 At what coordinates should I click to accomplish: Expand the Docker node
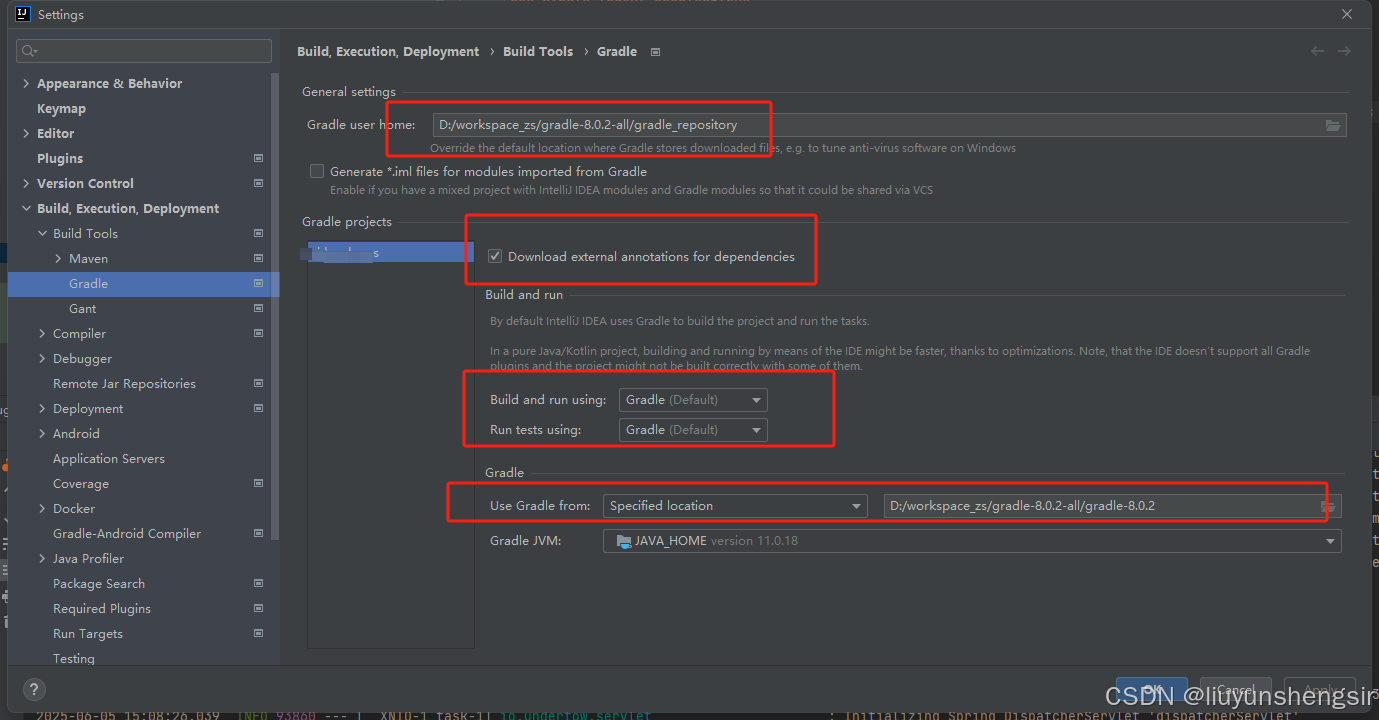42,508
